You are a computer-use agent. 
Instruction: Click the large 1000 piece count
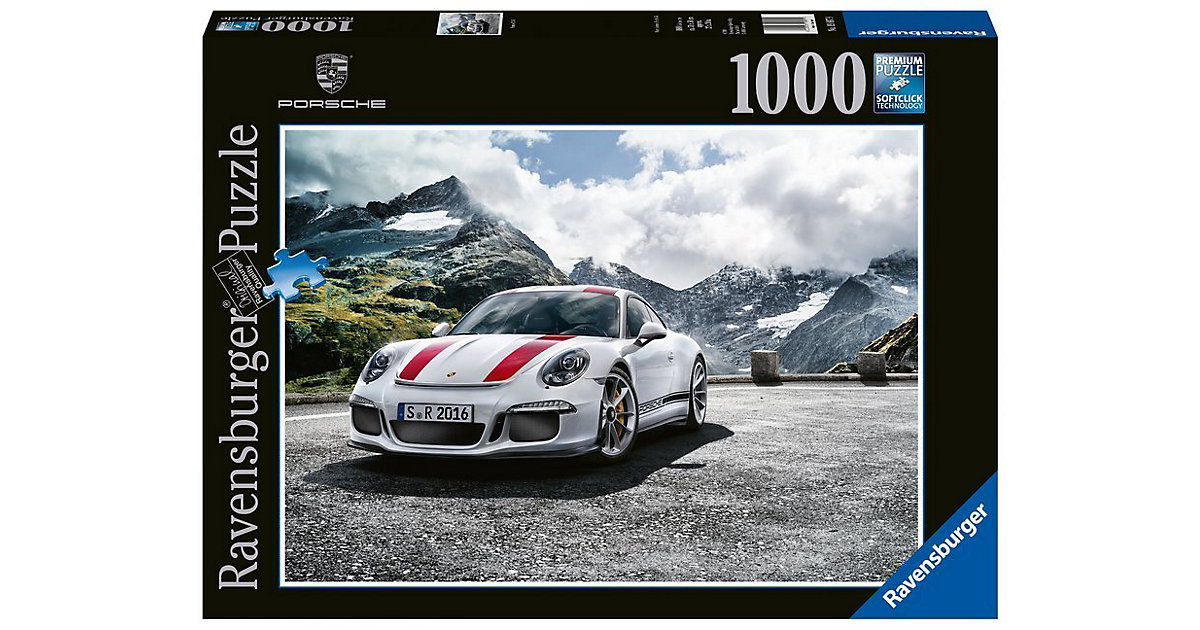tap(797, 82)
